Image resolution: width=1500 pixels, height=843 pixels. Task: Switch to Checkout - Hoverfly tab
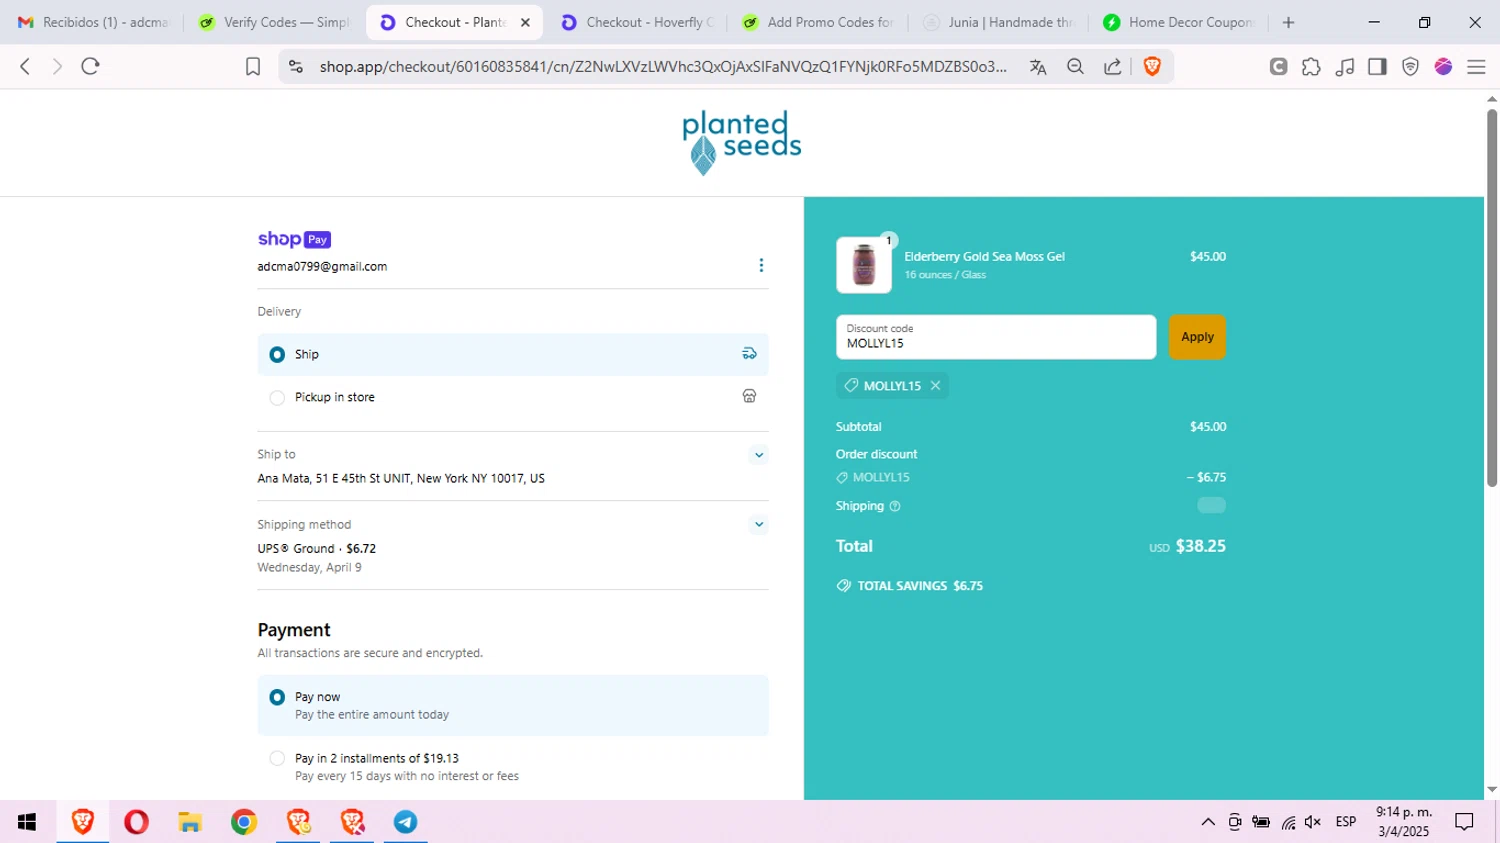pyautogui.click(x=638, y=22)
